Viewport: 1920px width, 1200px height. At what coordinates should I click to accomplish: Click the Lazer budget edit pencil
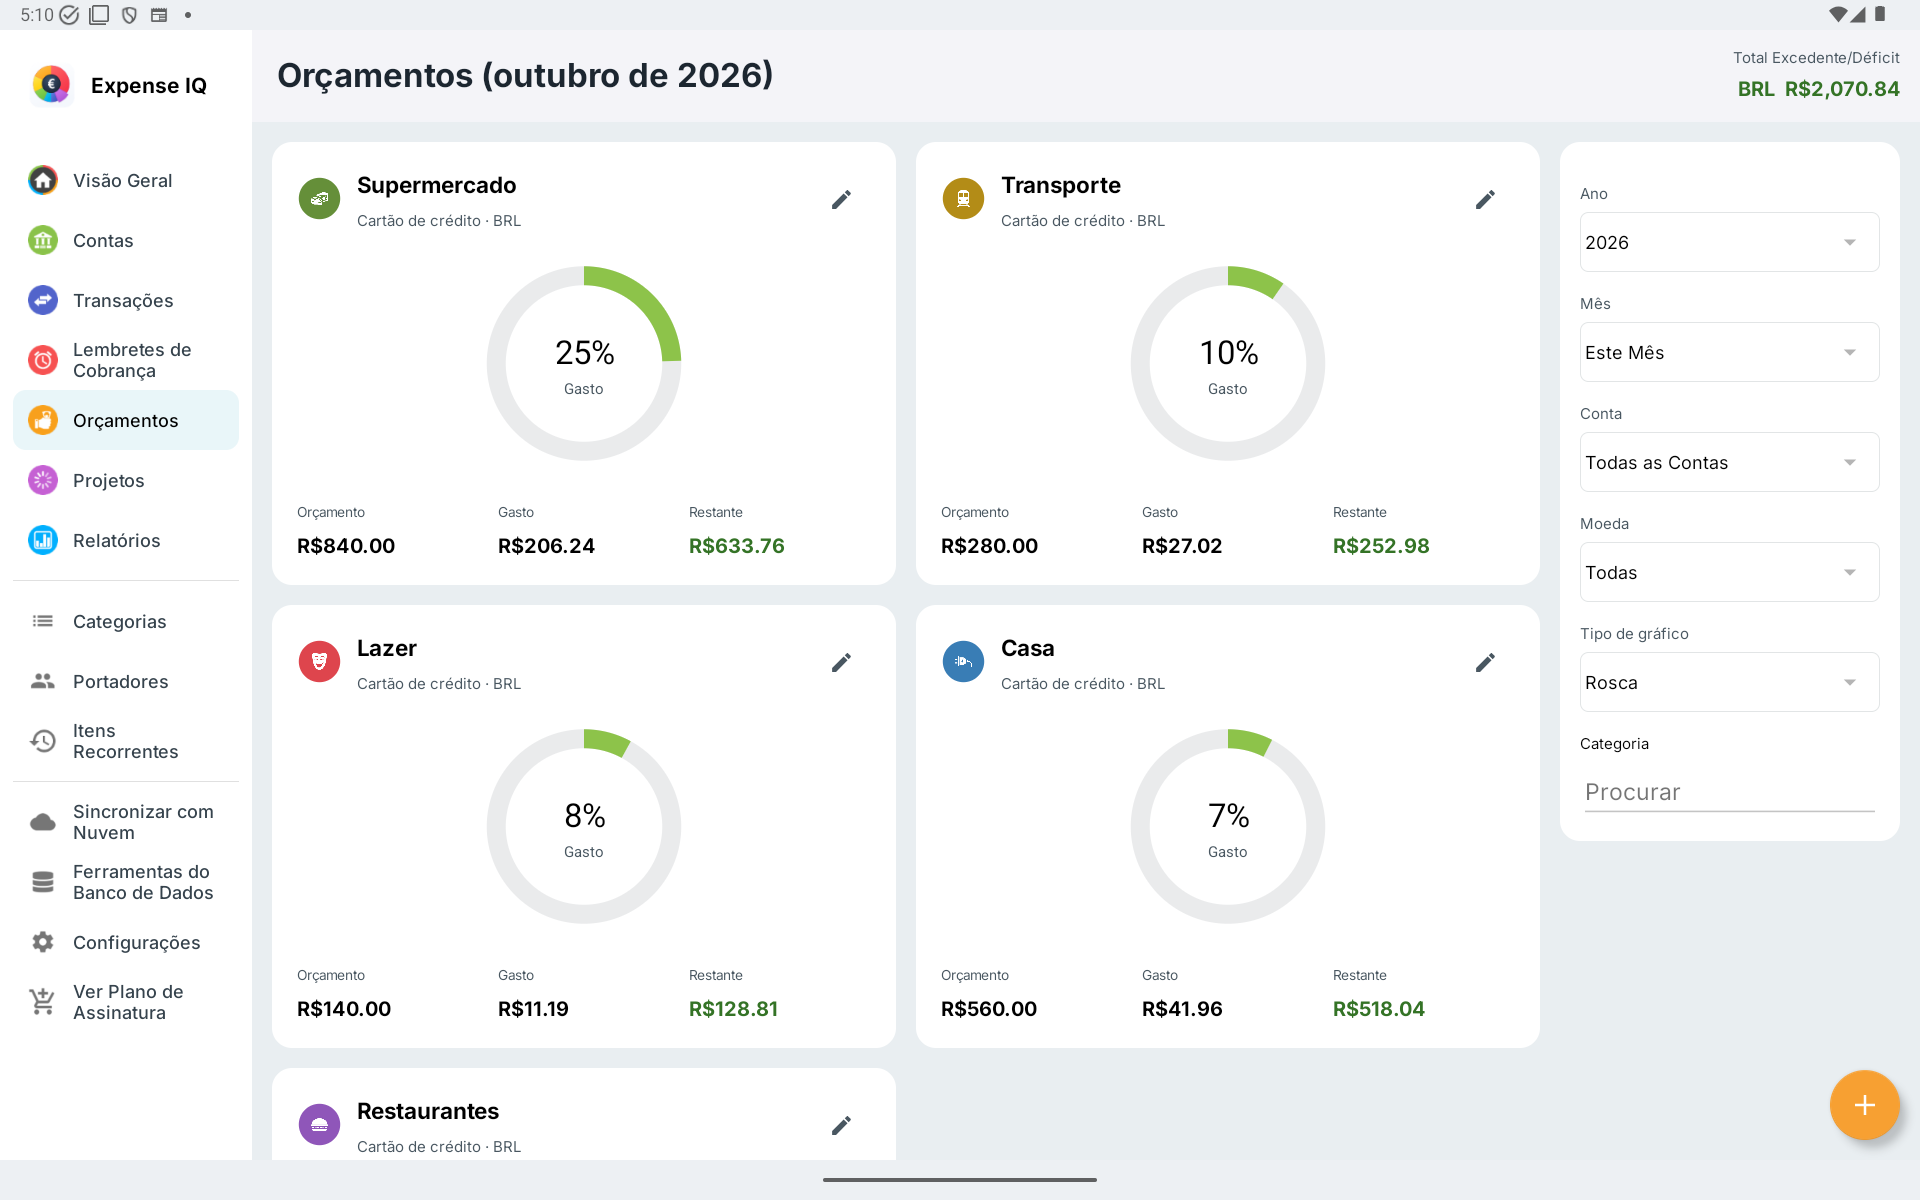pos(841,663)
